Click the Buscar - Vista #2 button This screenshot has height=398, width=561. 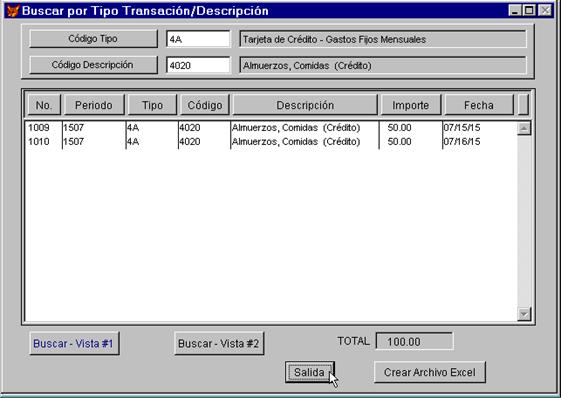[219, 343]
